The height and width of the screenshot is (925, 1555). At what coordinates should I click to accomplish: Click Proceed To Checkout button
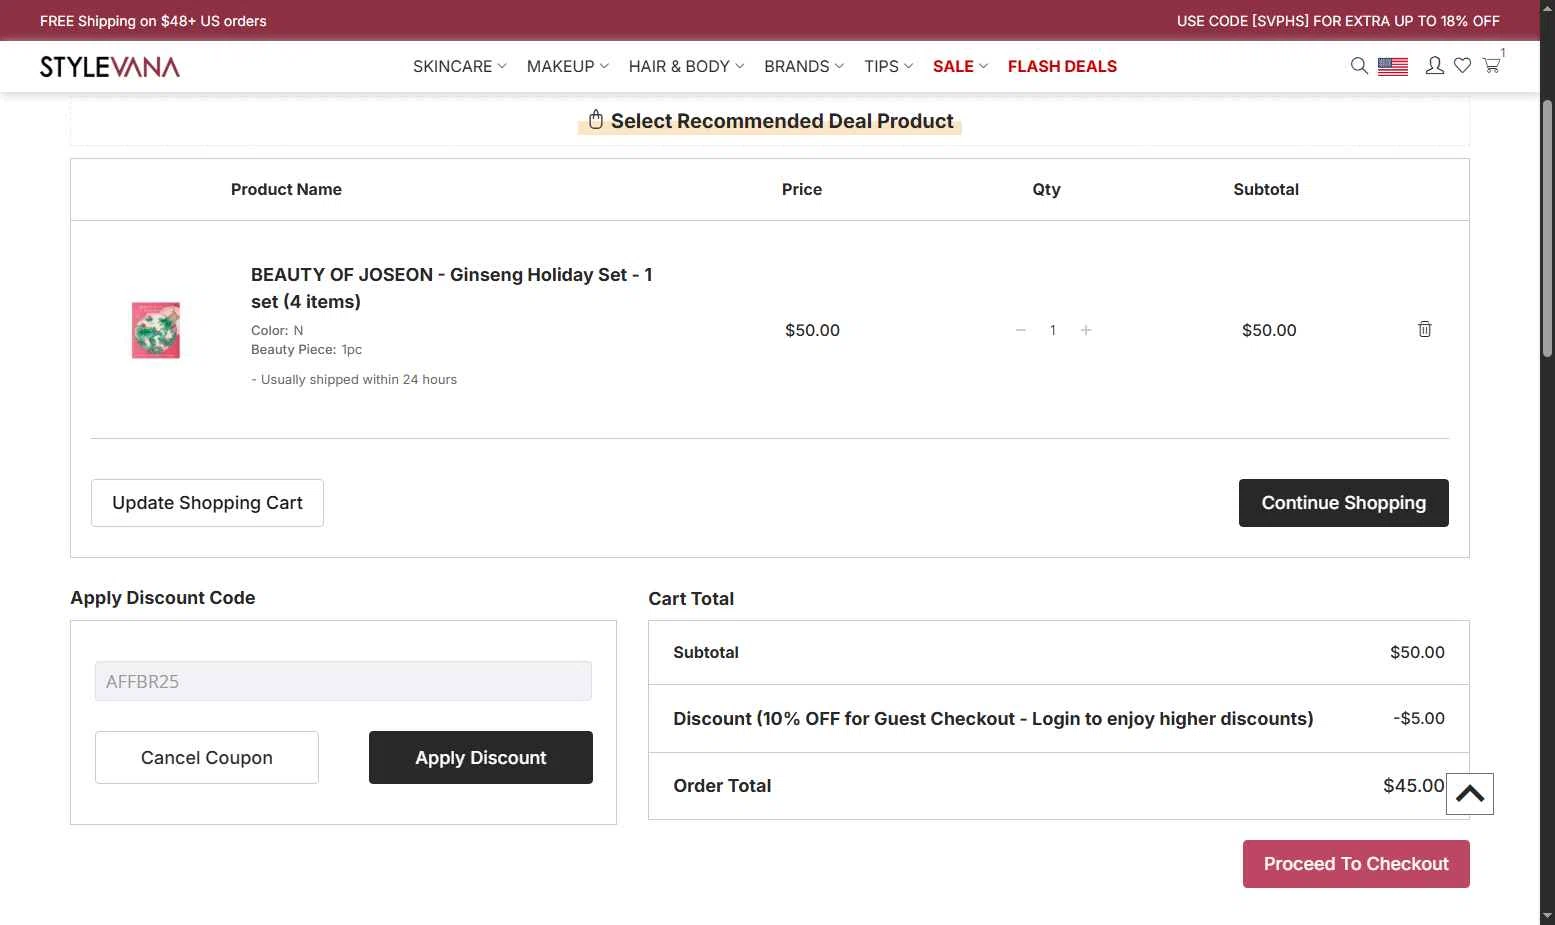pyautogui.click(x=1356, y=864)
